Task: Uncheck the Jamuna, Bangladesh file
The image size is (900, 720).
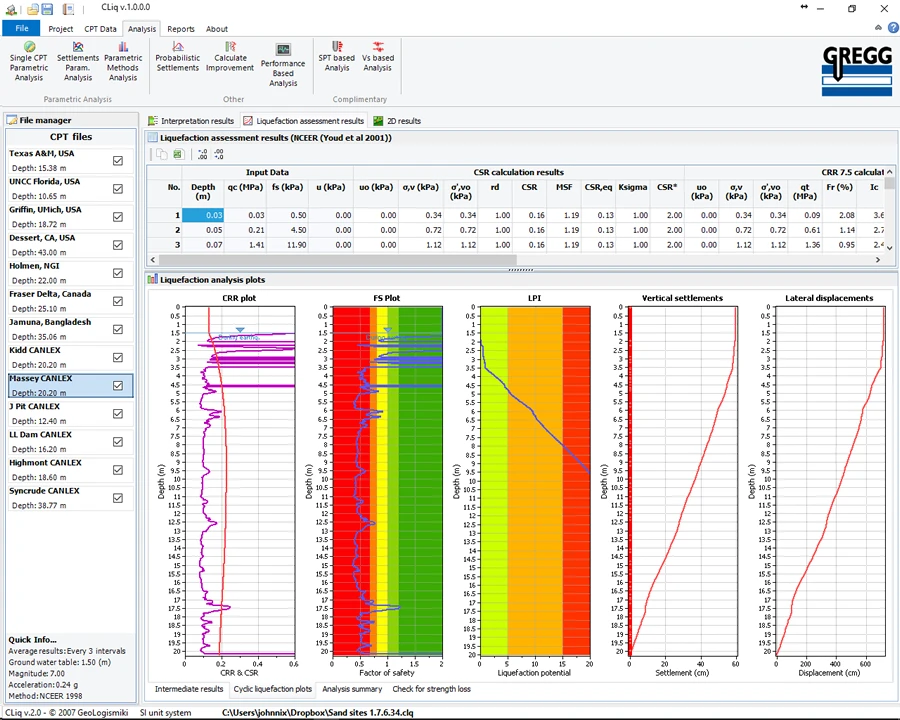Action: pyautogui.click(x=118, y=330)
